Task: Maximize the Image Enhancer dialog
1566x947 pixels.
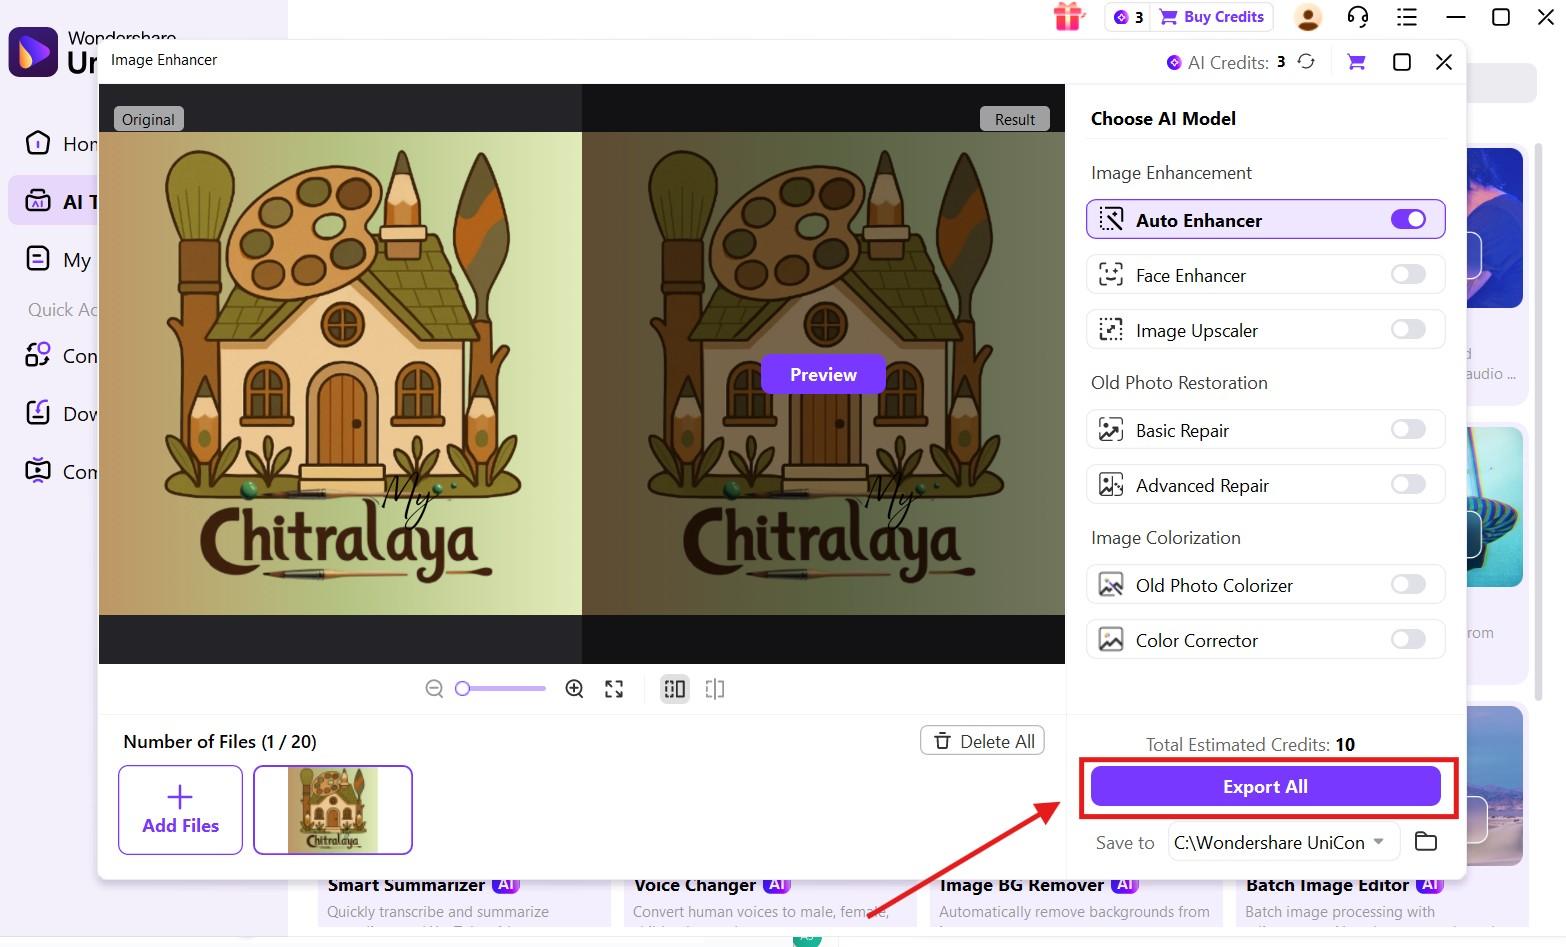Action: coord(1402,62)
